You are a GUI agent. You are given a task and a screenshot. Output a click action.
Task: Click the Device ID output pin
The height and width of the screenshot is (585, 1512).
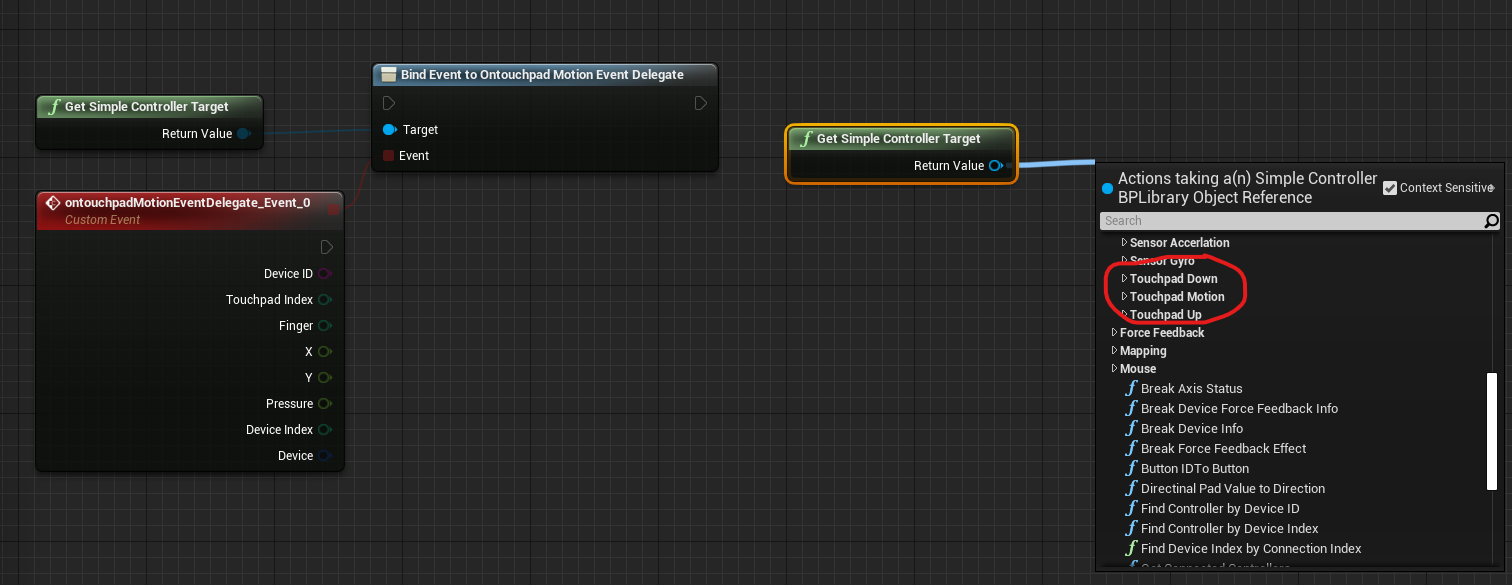[x=325, y=274]
